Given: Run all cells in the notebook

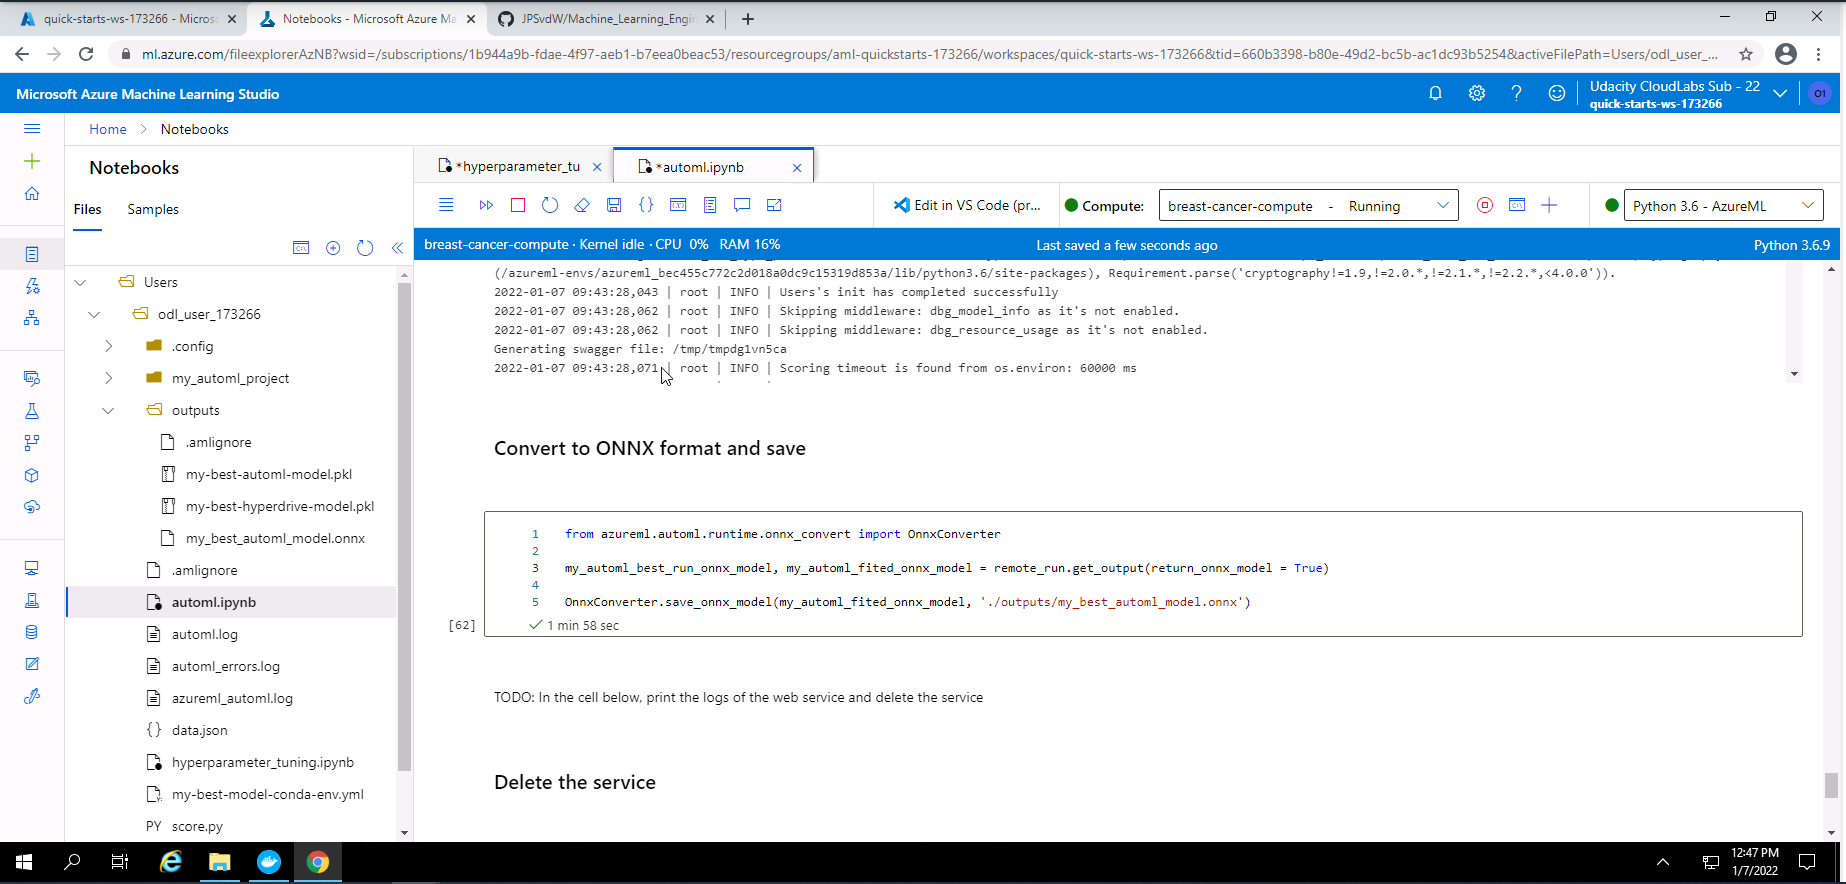Looking at the screenshot, I should point(486,205).
